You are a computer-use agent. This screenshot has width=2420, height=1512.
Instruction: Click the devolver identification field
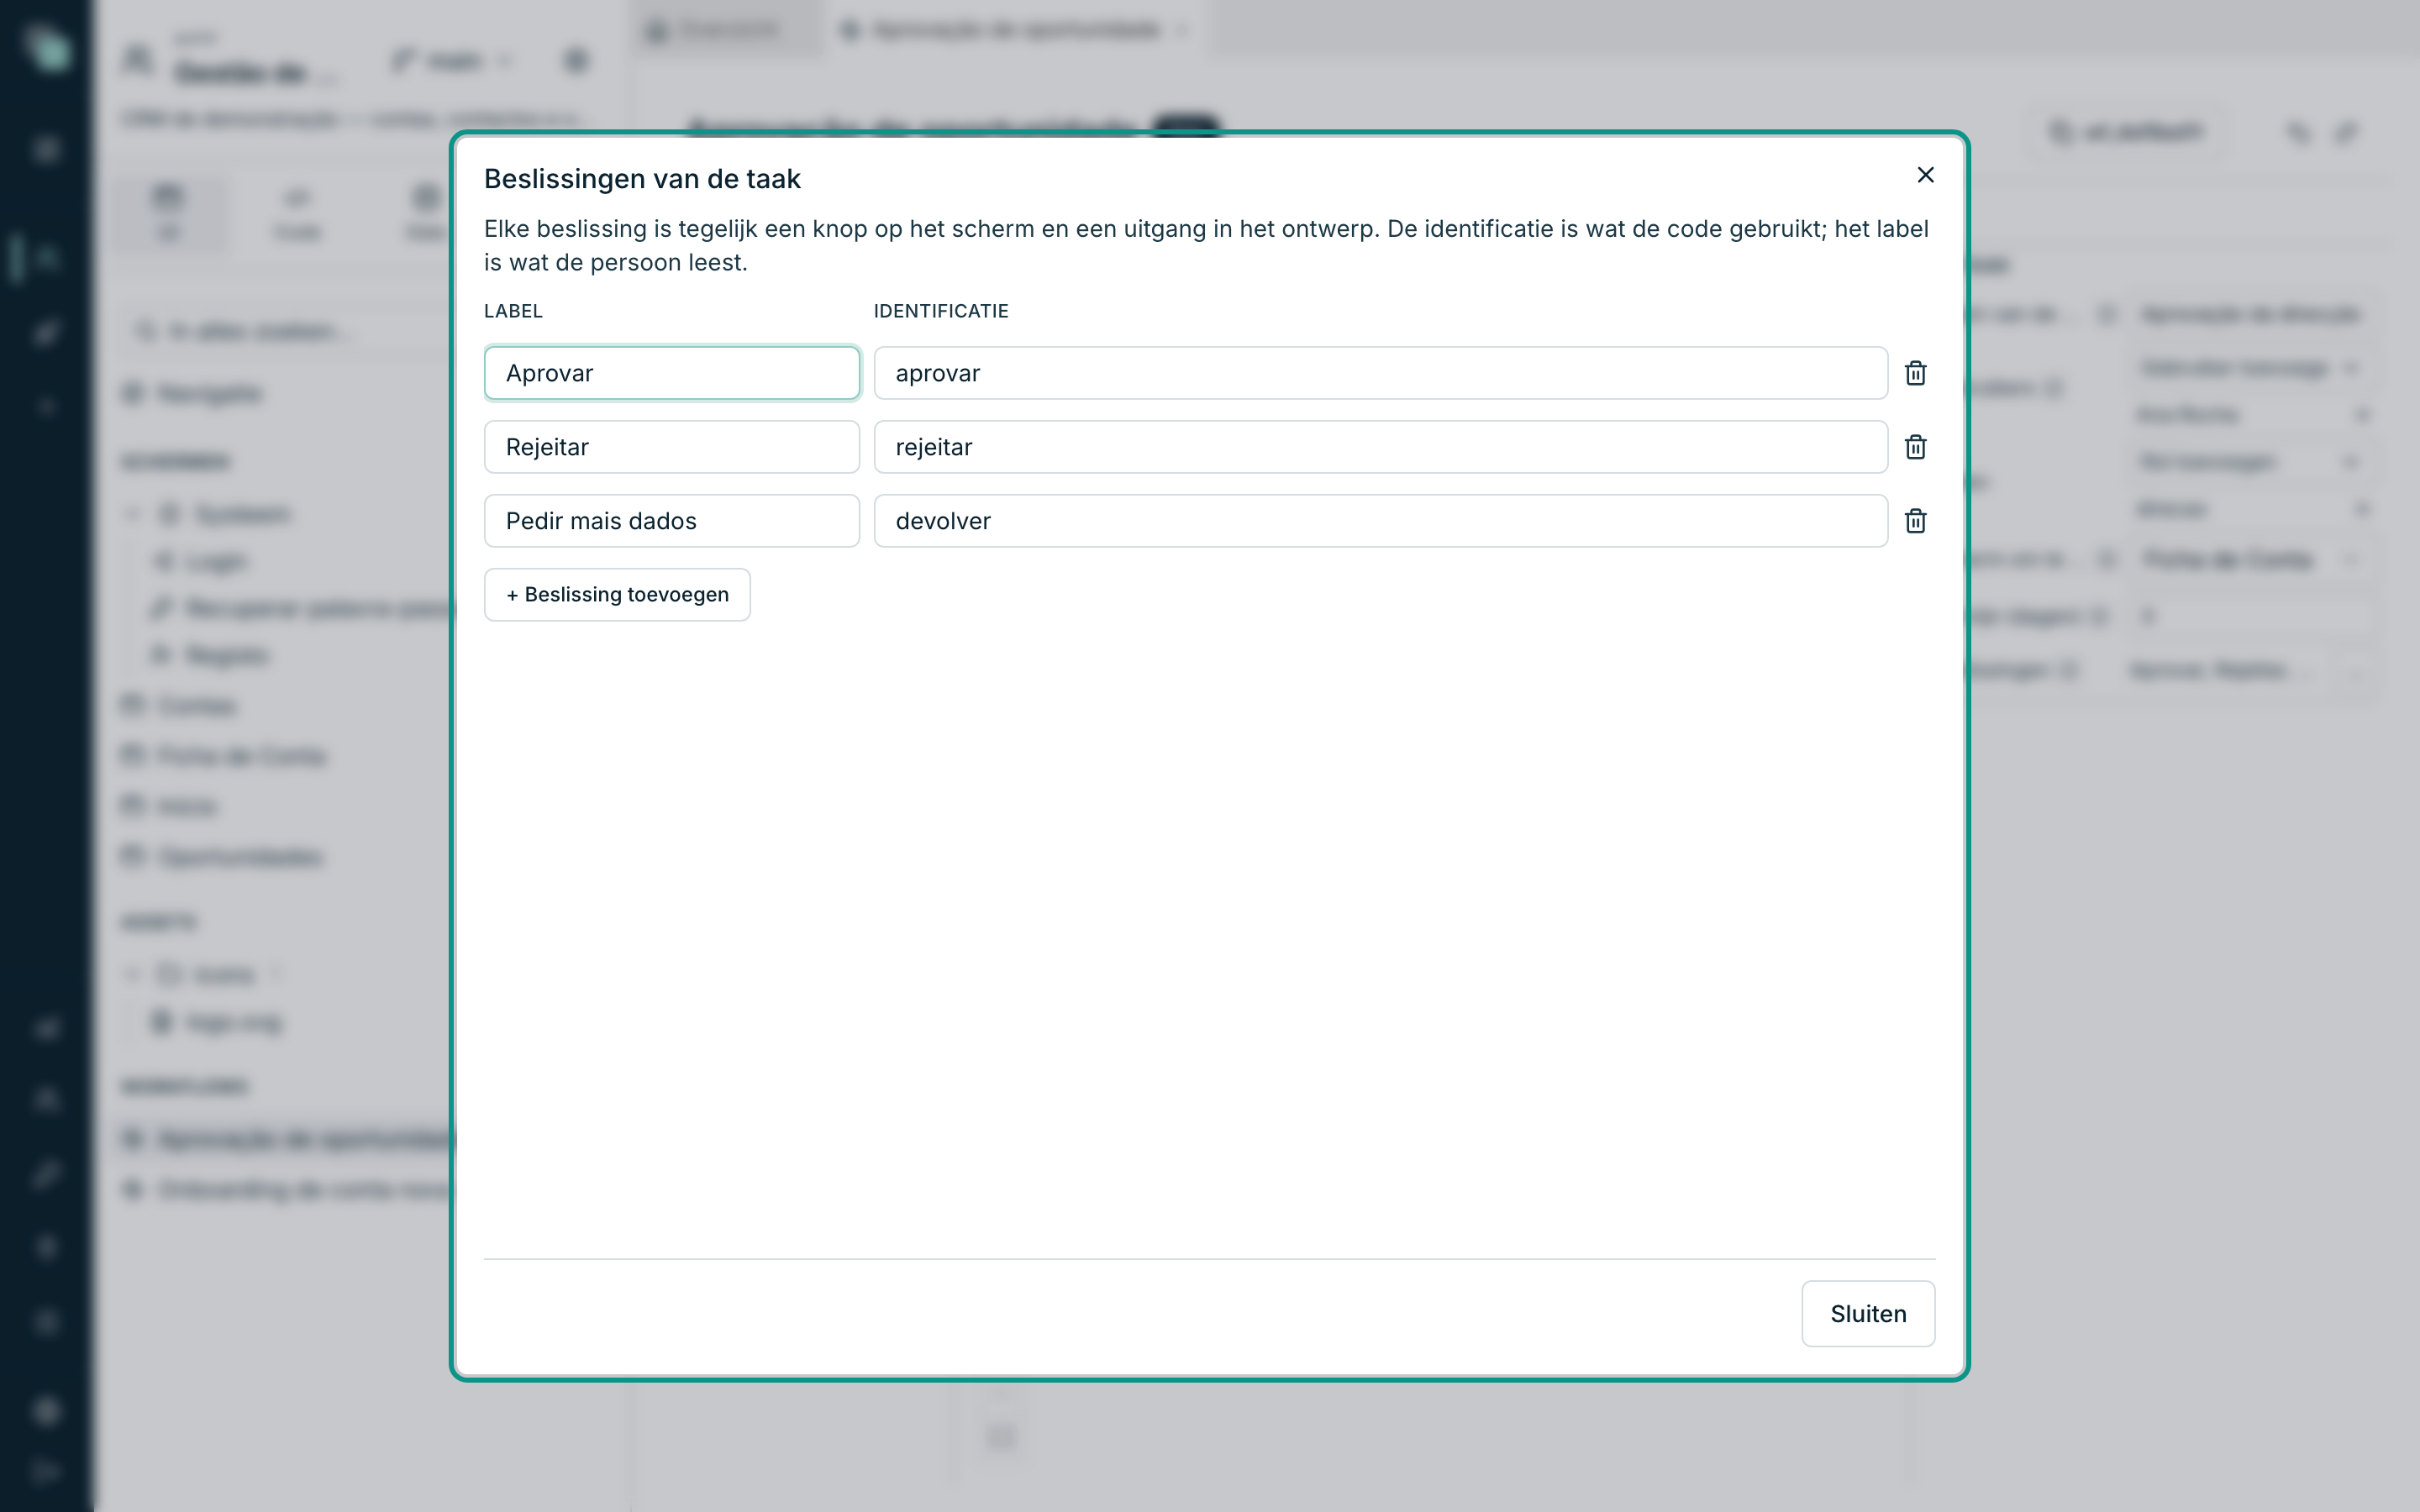[x=1380, y=521]
